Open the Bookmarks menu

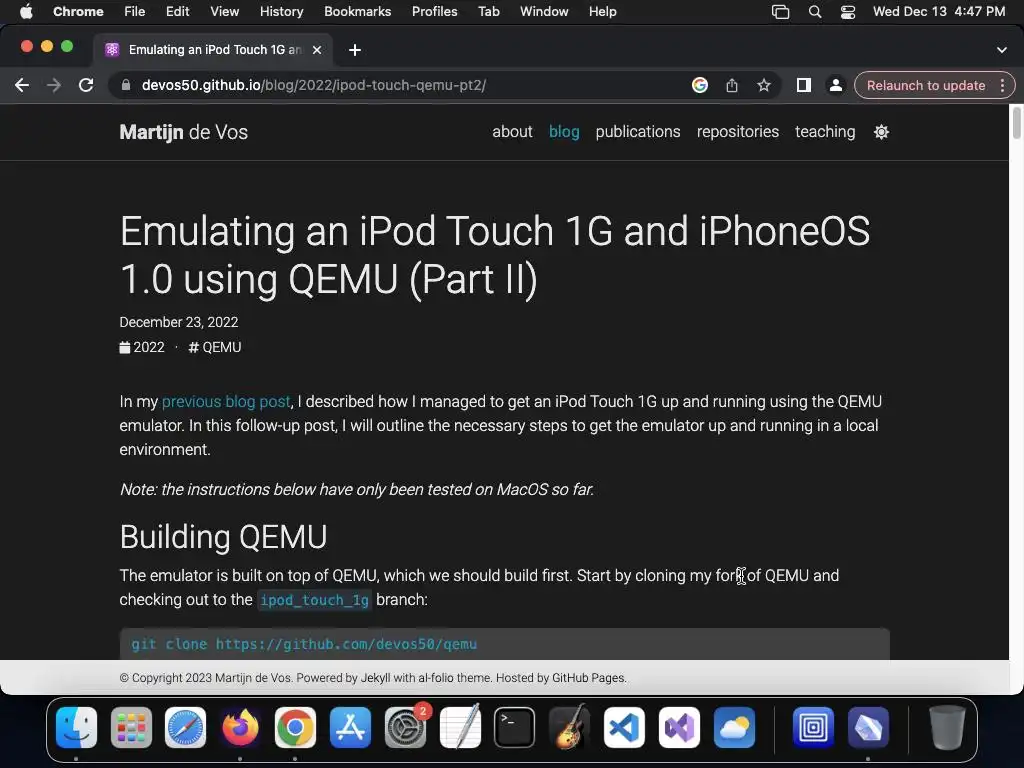click(x=357, y=12)
